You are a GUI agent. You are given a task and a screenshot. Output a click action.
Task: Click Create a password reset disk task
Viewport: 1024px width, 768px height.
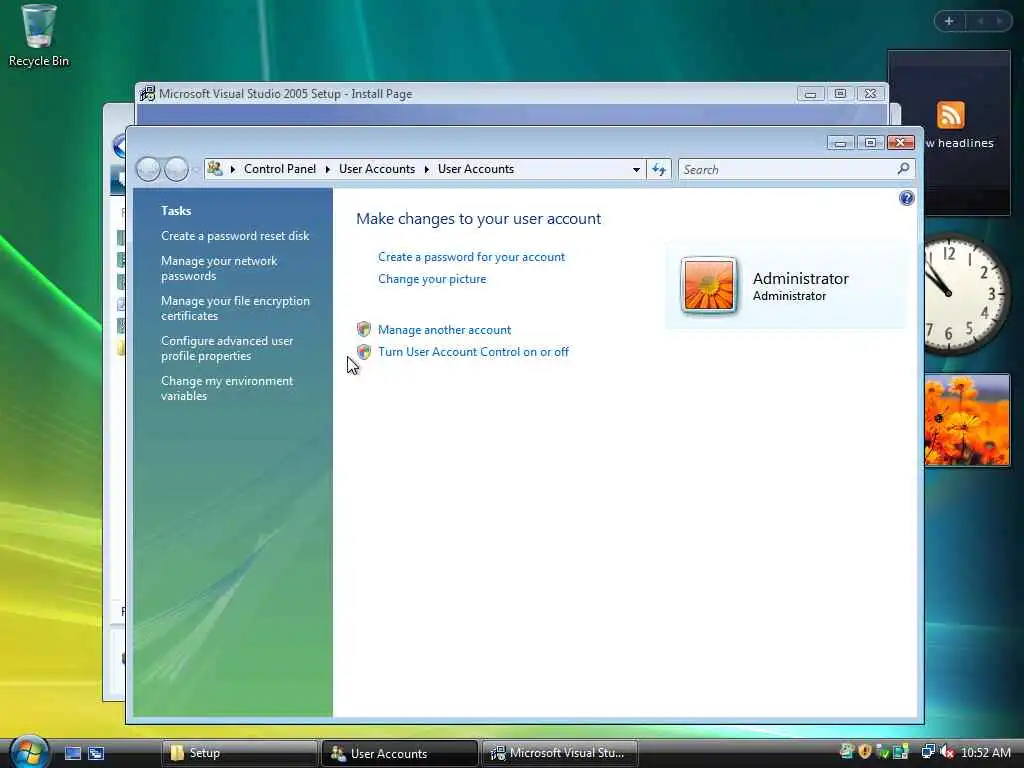(x=235, y=236)
